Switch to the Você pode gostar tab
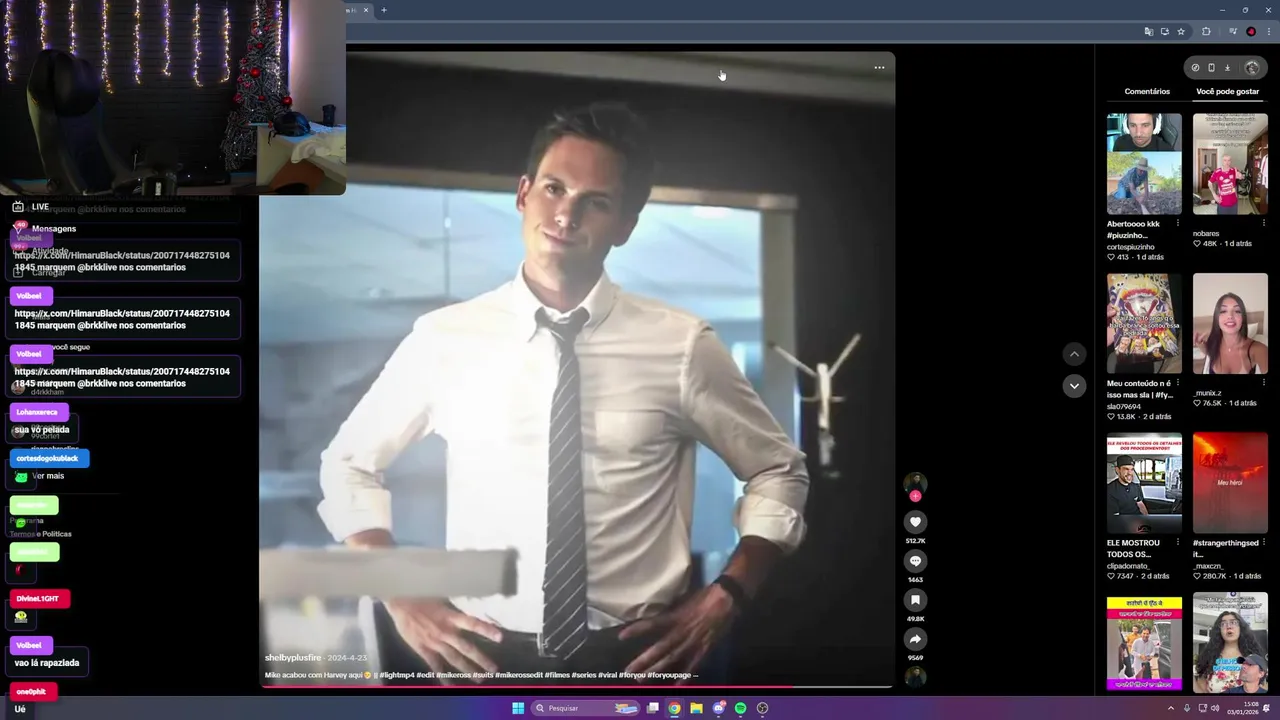 [x=1227, y=91]
